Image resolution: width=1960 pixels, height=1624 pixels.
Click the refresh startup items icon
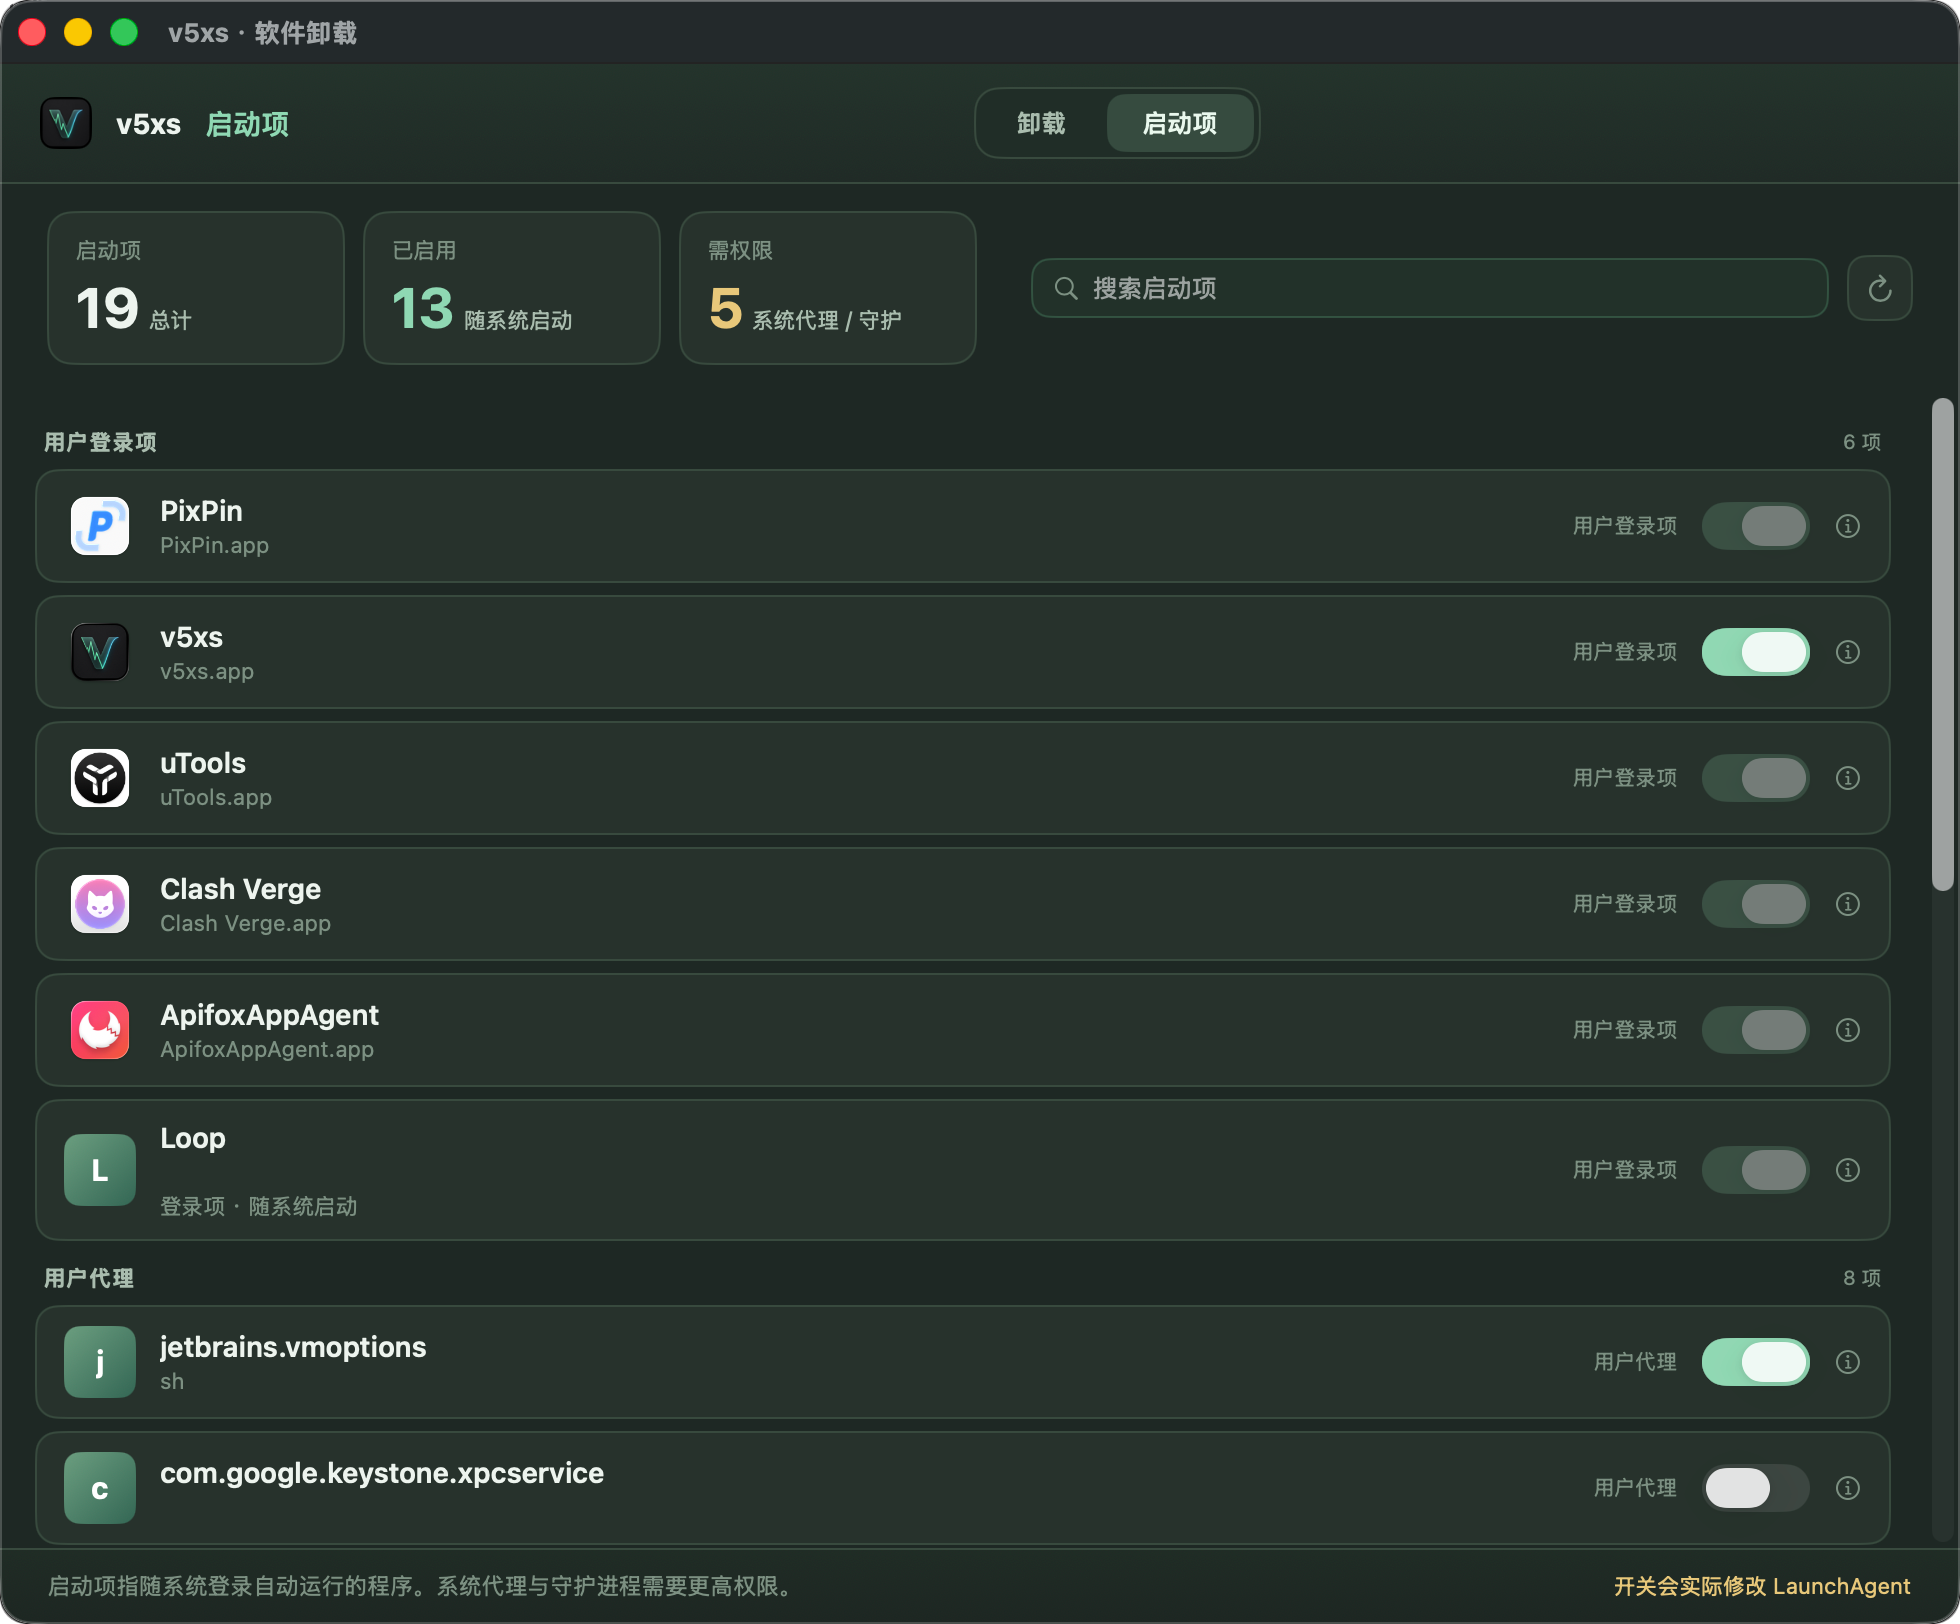[x=1879, y=289]
